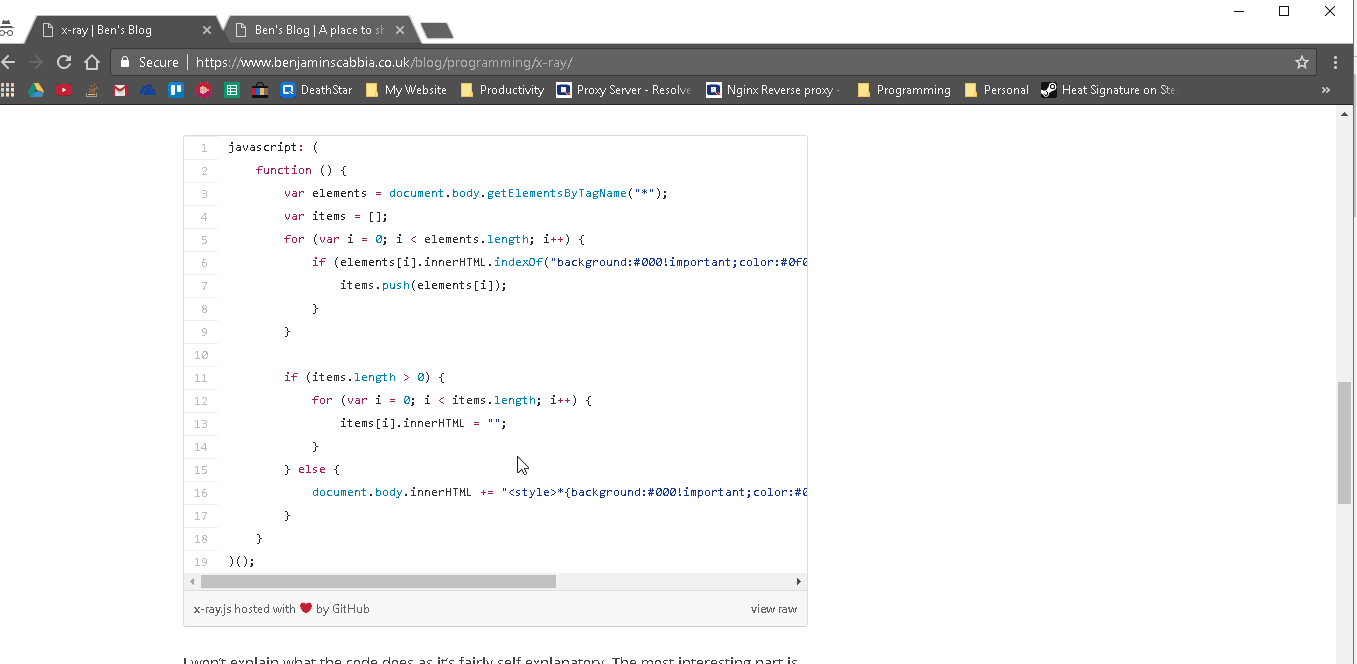Open the Apps grid shortcut

8,90
